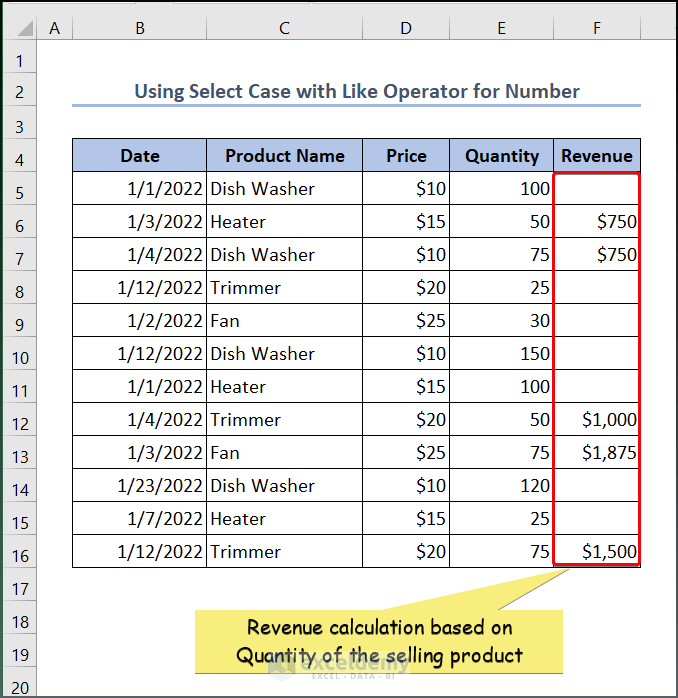Viewport: 678px width, 698px height.
Task: Select column A header
Action: point(54,28)
